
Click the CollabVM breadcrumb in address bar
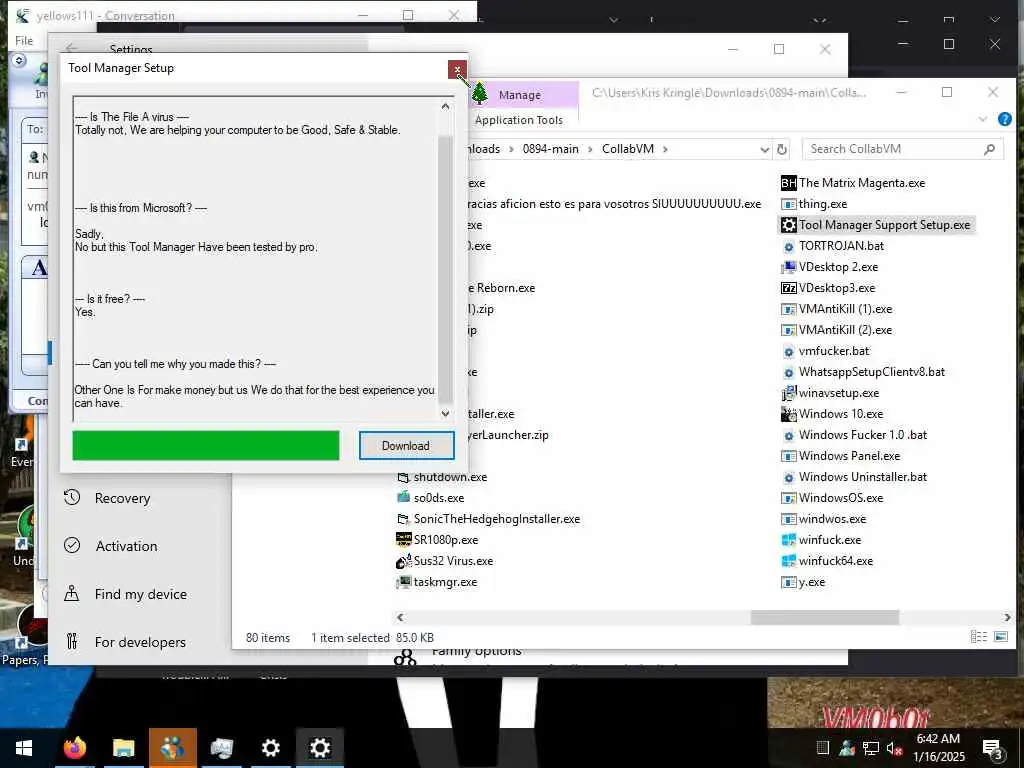628,149
